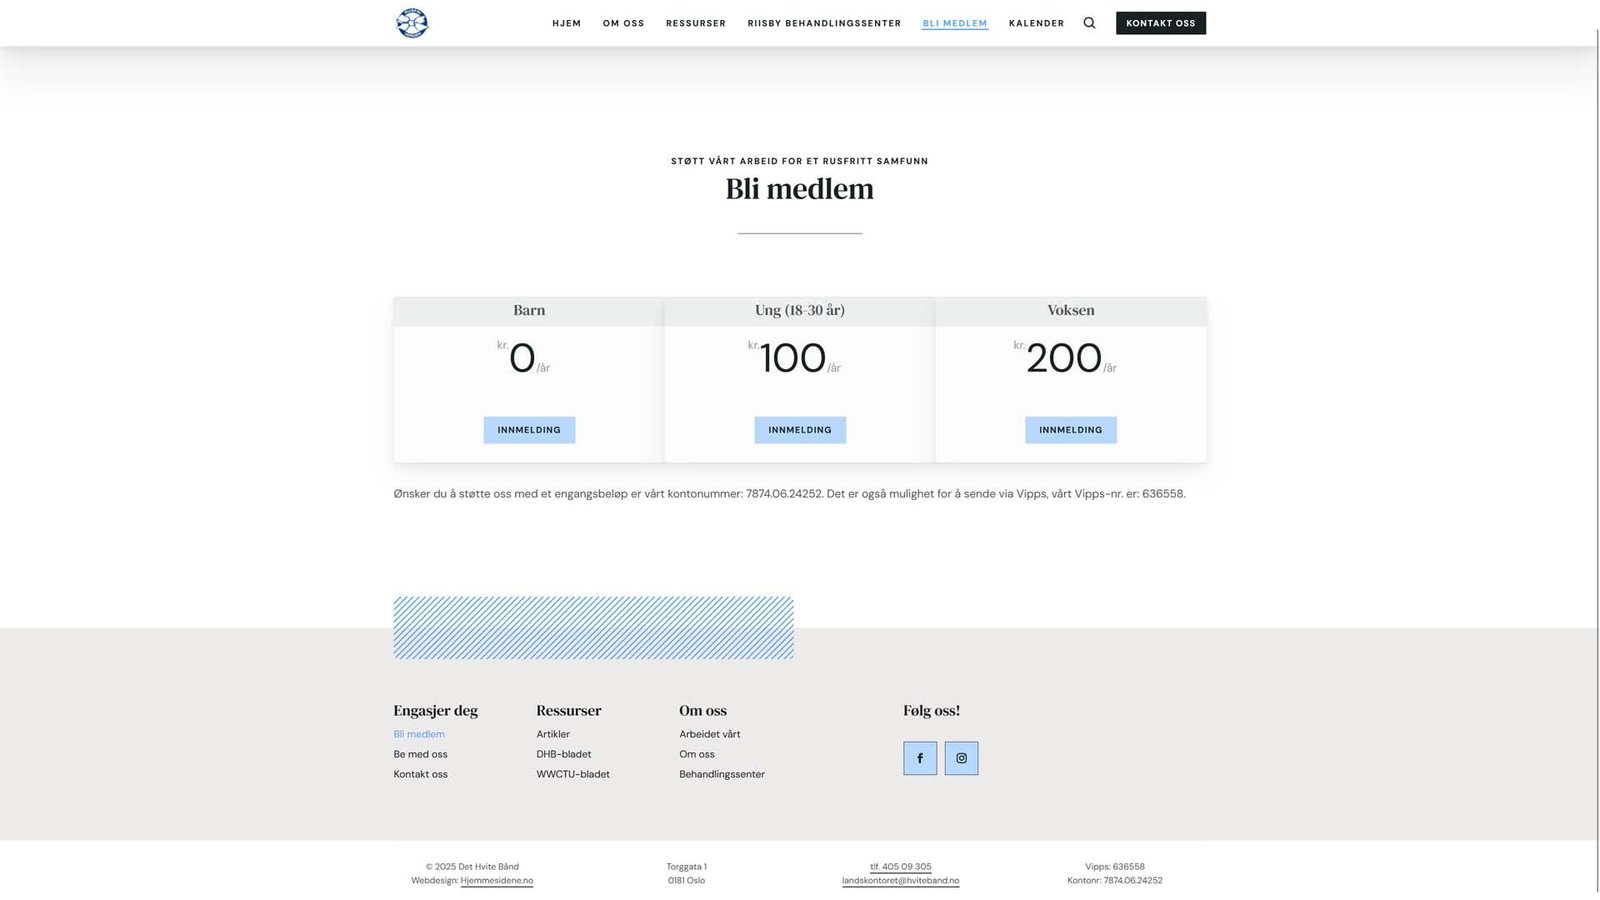Click the landskontoret@hviteband.no email link
Image resolution: width=1600 pixels, height=900 pixels.
point(900,881)
